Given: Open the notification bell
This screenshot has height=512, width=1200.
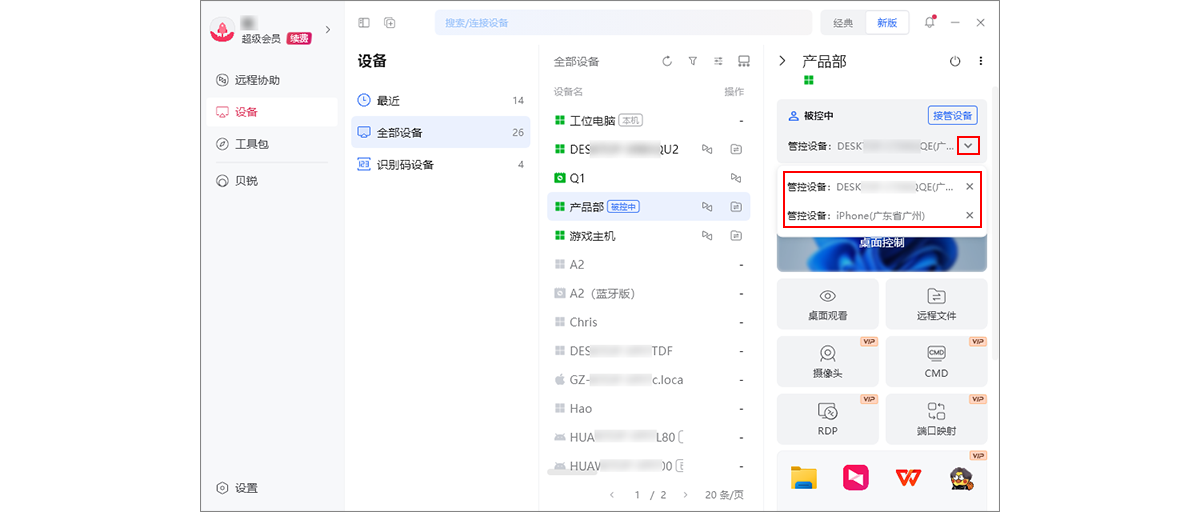Looking at the screenshot, I should click(929, 22).
